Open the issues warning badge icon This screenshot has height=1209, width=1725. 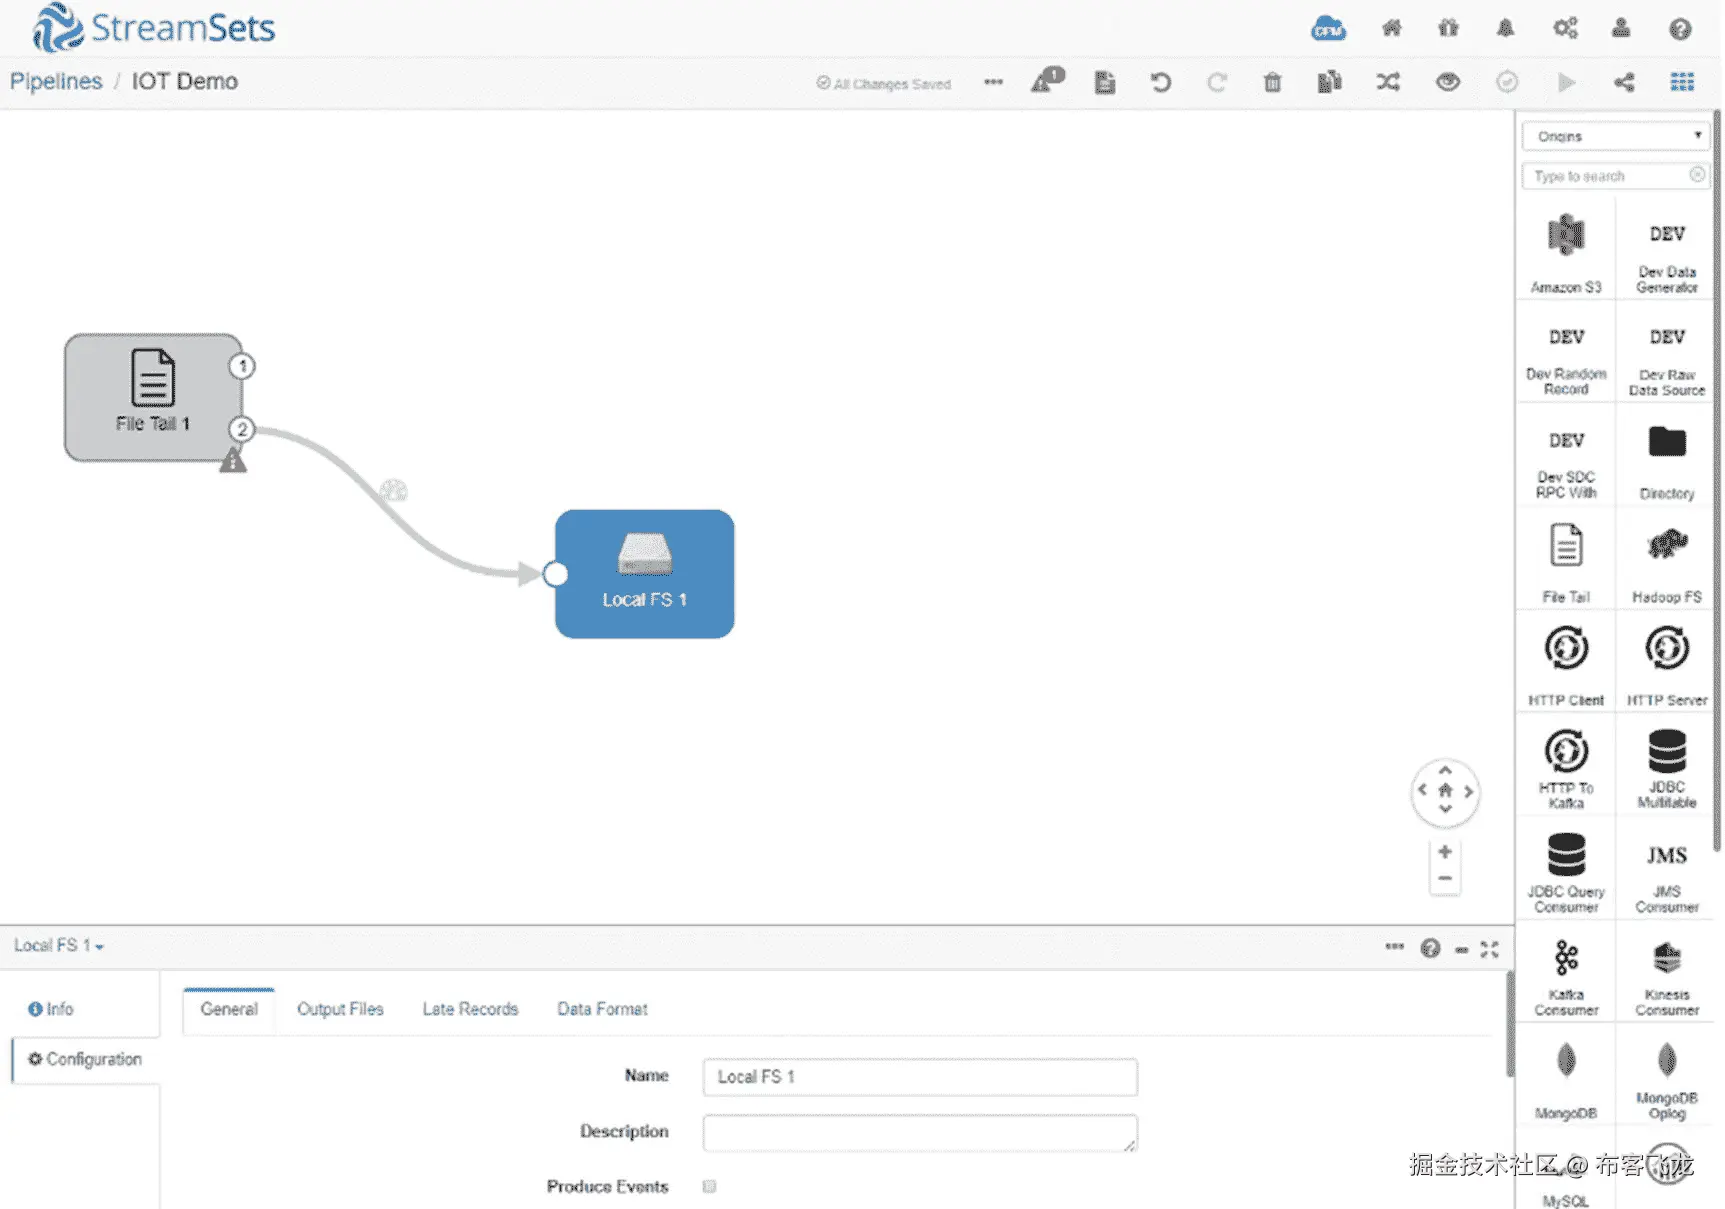point(1048,80)
